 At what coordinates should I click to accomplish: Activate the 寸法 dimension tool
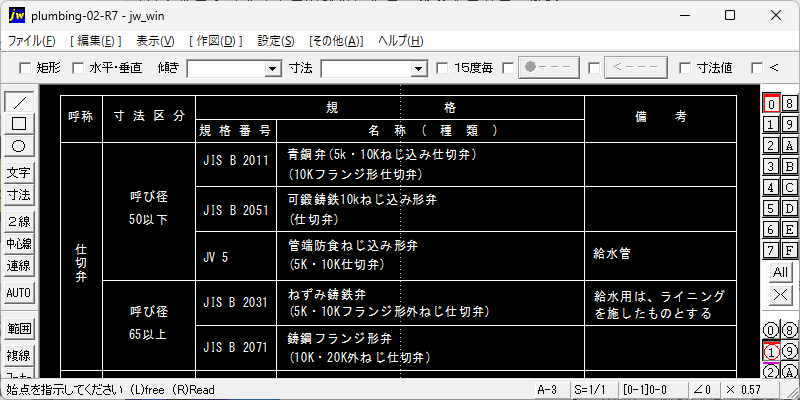tap(19, 194)
